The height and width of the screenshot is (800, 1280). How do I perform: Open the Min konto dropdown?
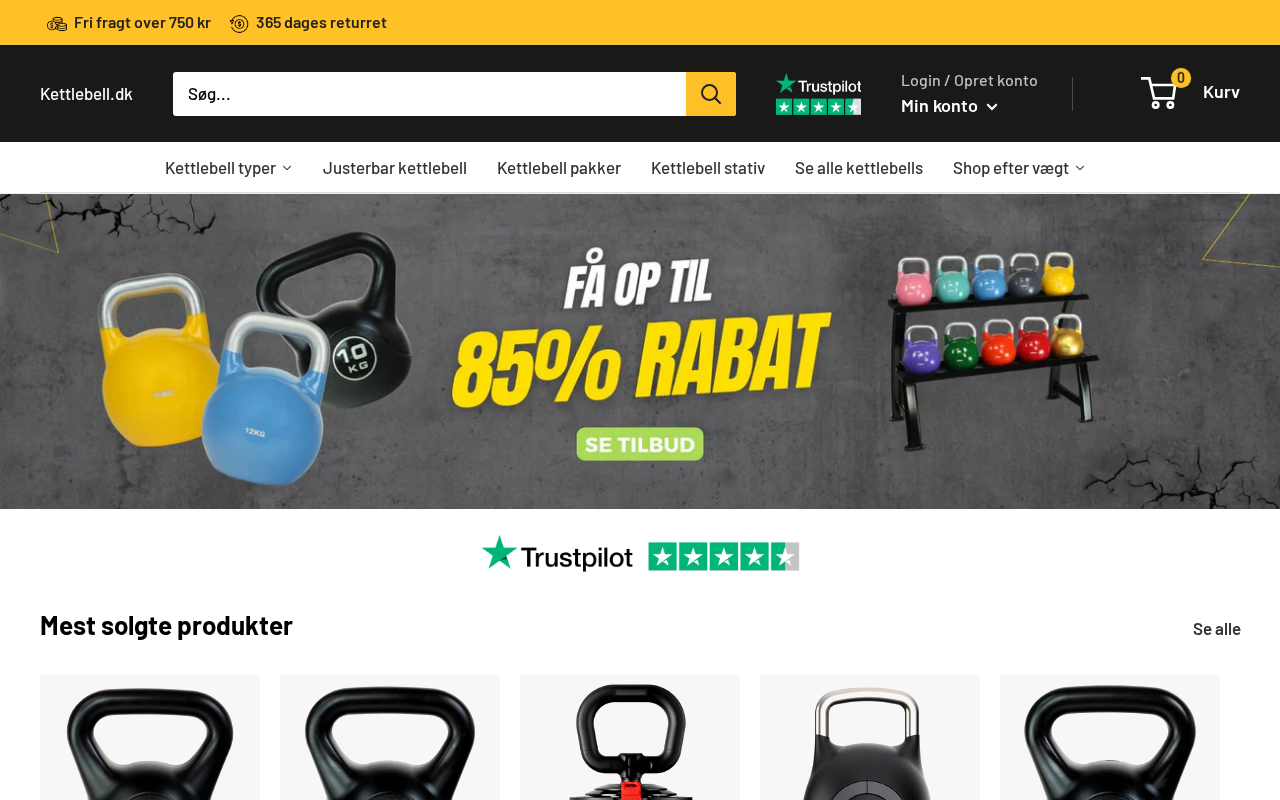coord(949,105)
